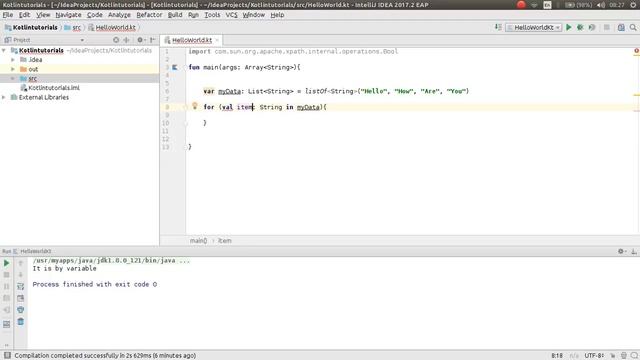Expand External Libraries node
Viewport: 640px width, 360px height.
coord(4,97)
